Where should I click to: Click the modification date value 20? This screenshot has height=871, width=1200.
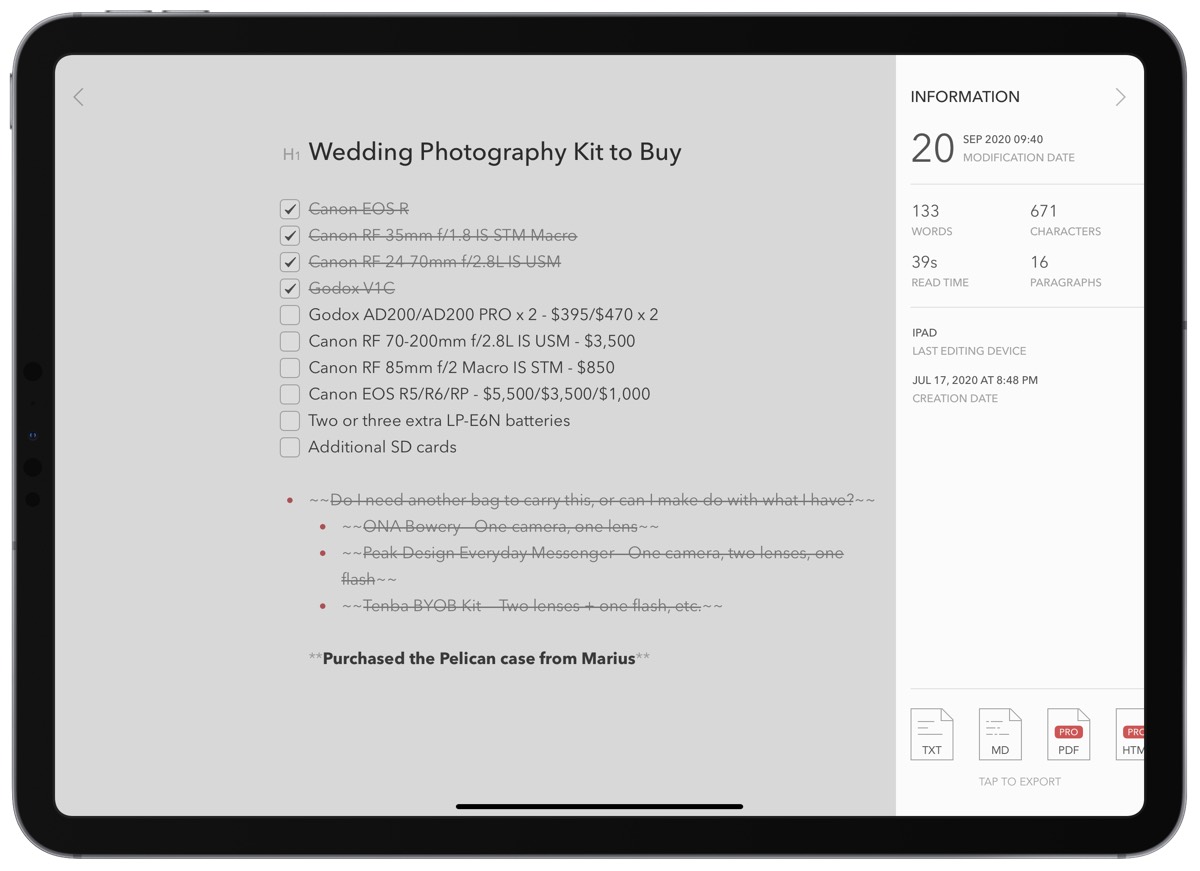tap(932, 148)
